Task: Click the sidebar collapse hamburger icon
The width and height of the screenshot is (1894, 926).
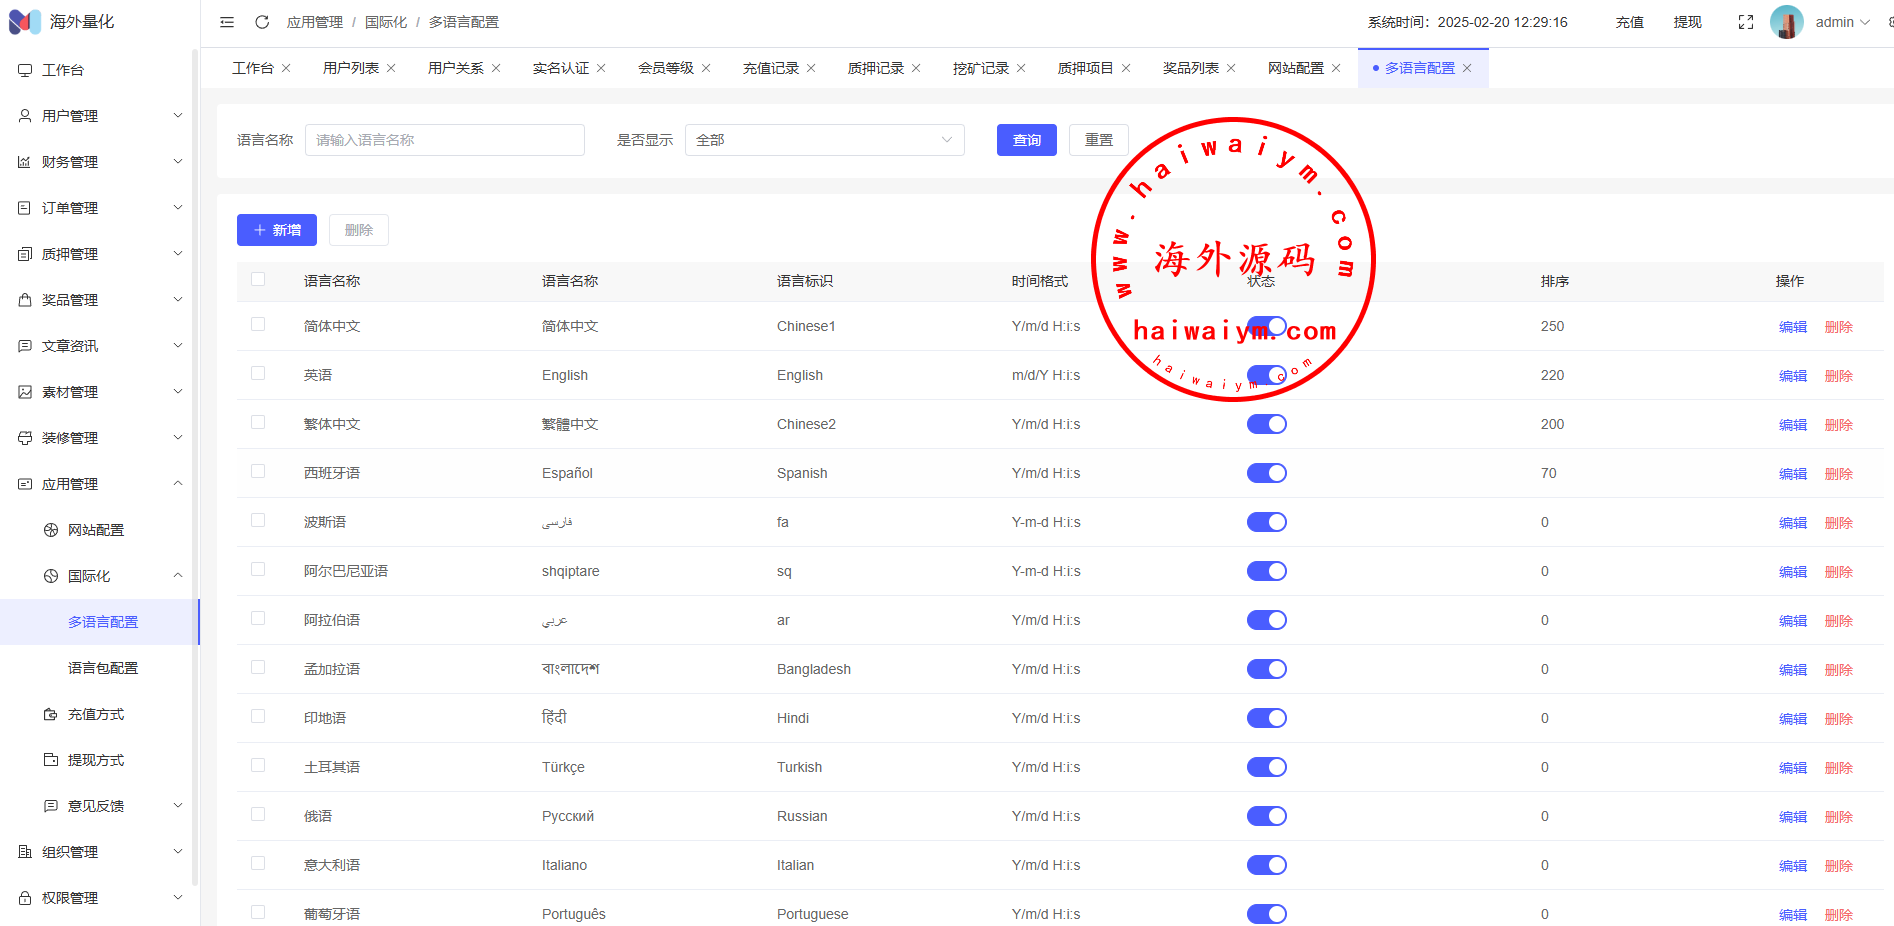Action: (227, 22)
